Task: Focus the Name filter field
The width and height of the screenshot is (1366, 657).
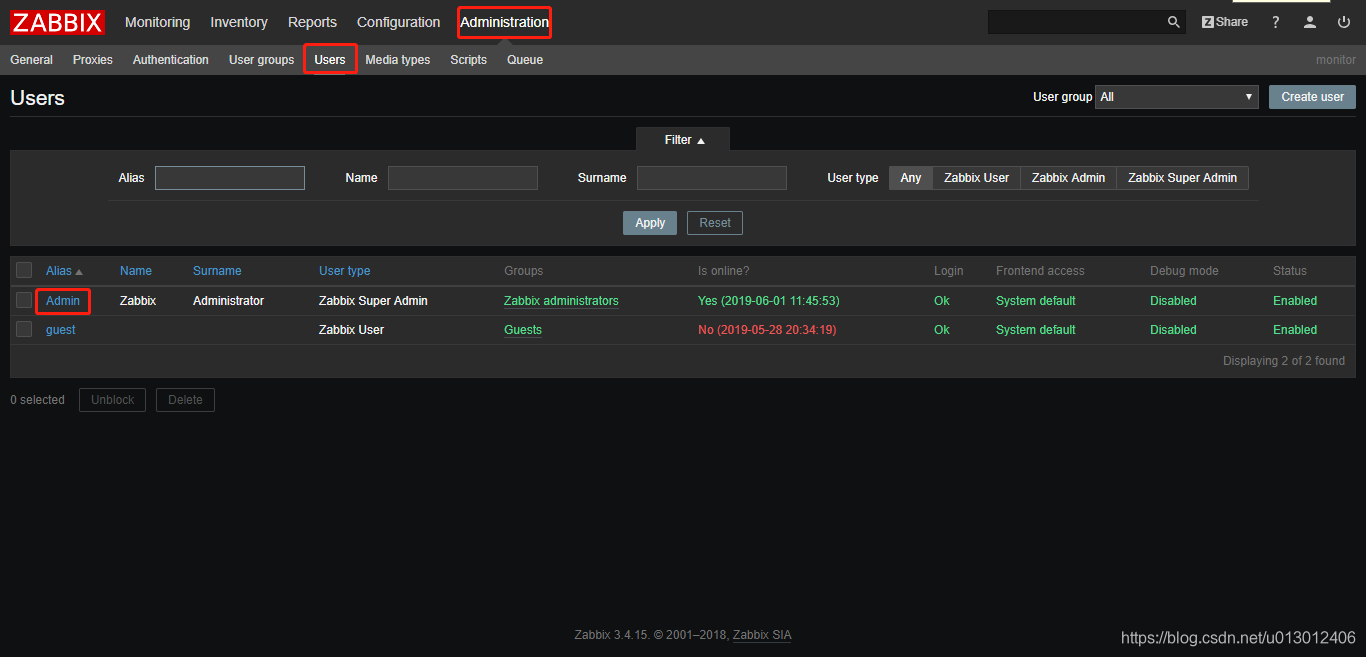Action: (x=463, y=178)
